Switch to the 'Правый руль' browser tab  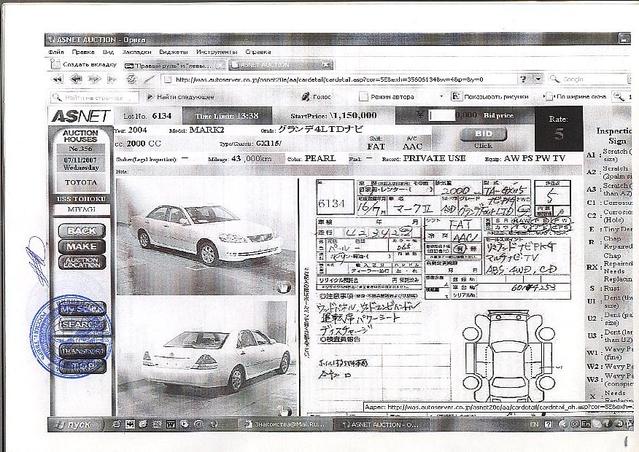tap(174, 65)
